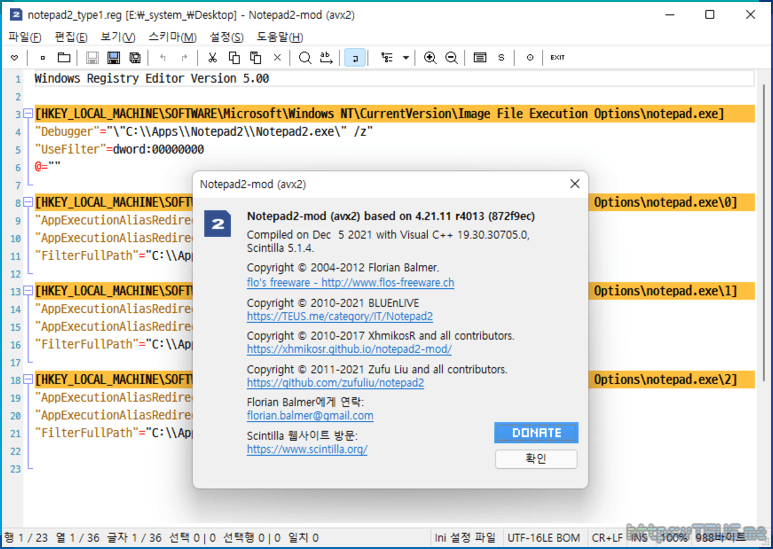Click the @="" line in editor

point(47,167)
